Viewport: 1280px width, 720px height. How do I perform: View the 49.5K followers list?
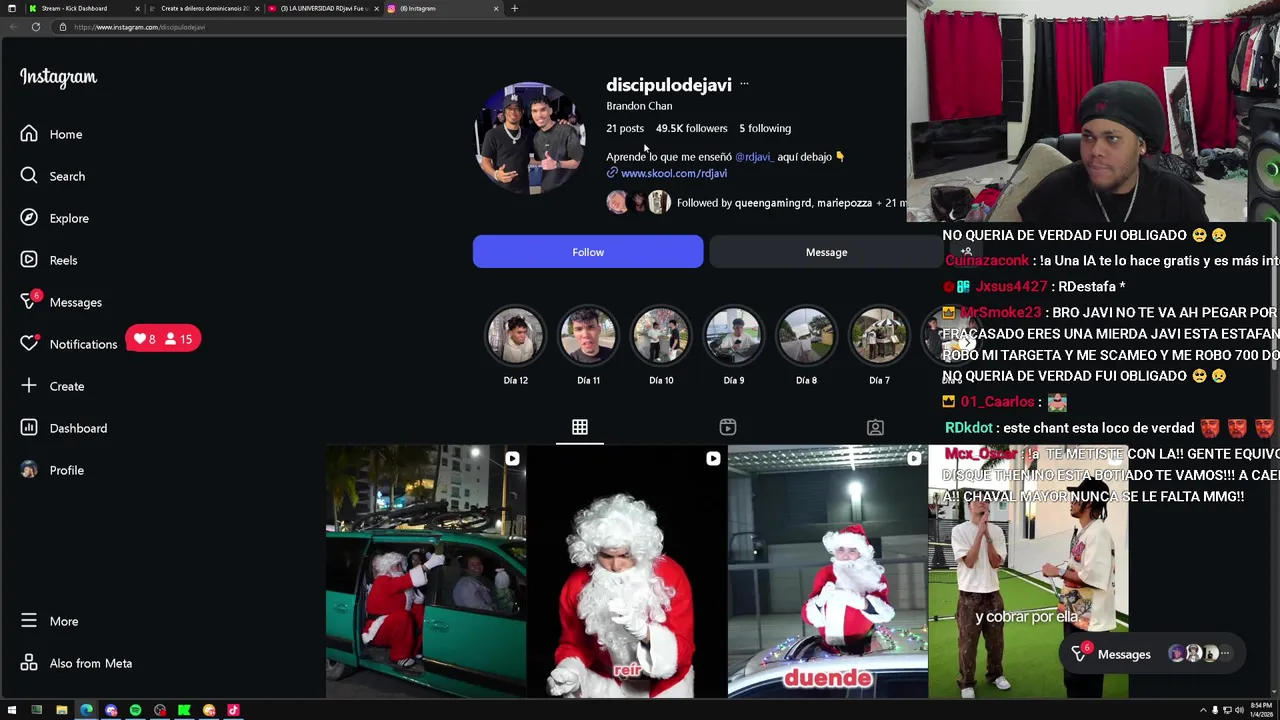(691, 128)
